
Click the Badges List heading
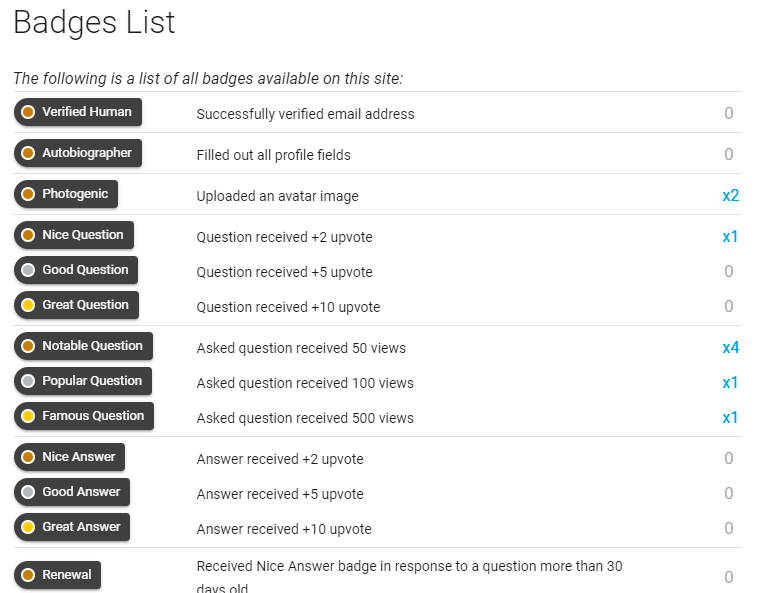94,23
